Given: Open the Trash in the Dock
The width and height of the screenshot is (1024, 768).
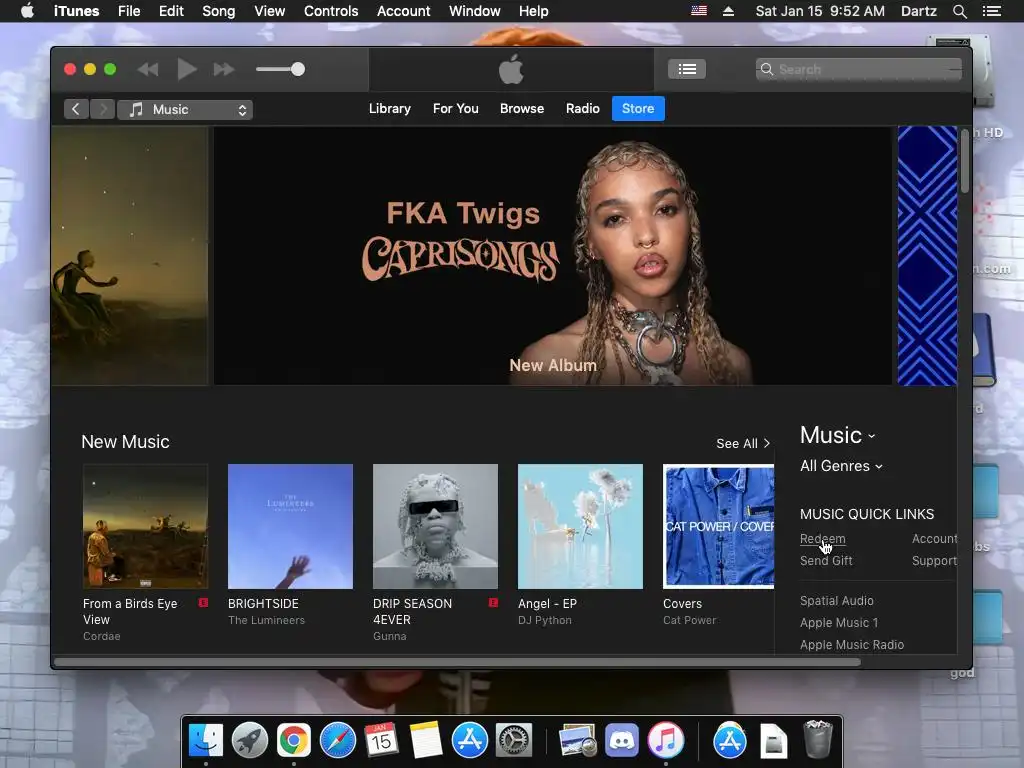Looking at the screenshot, I should [x=817, y=739].
